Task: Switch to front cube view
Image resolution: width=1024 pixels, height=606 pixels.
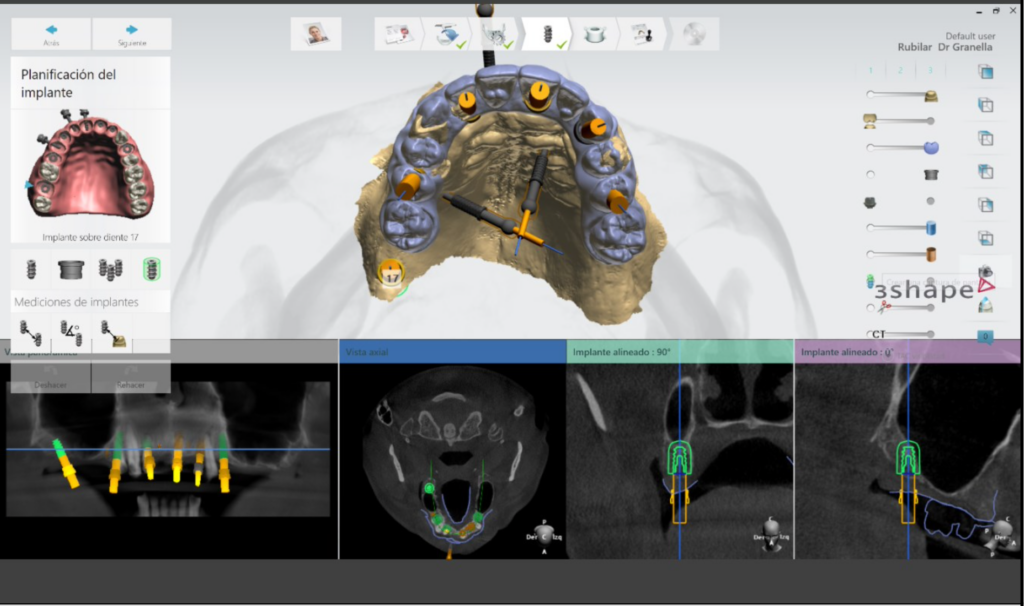Action: [x=985, y=72]
